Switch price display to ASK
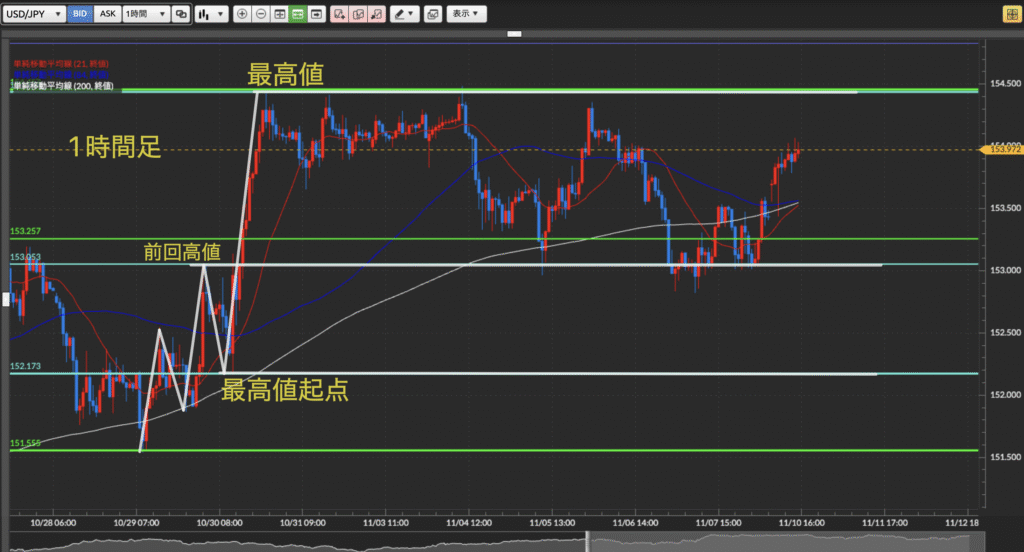1024x552 pixels. 108,14
